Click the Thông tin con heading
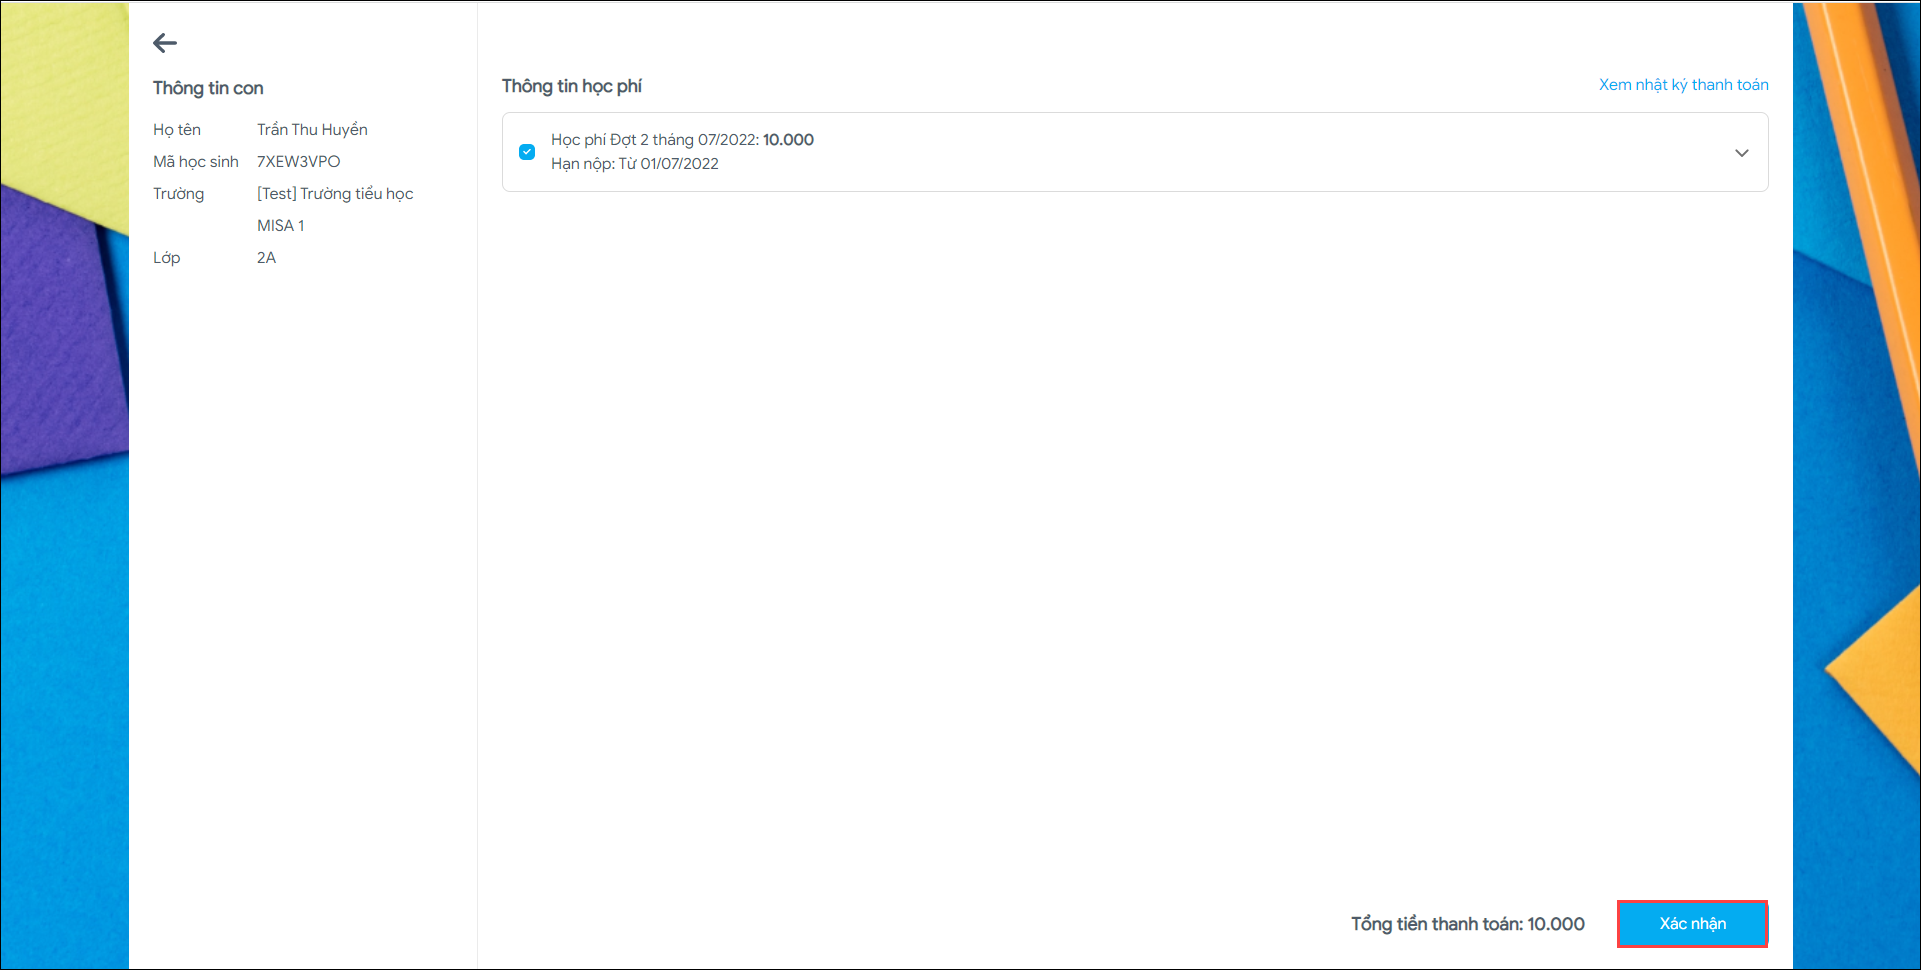The height and width of the screenshot is (970, 1921). click(208, 88)
